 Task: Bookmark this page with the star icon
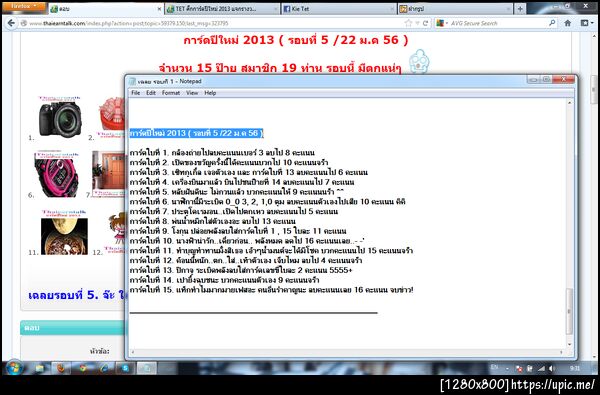pyautogui.click(x=408, y=23)
